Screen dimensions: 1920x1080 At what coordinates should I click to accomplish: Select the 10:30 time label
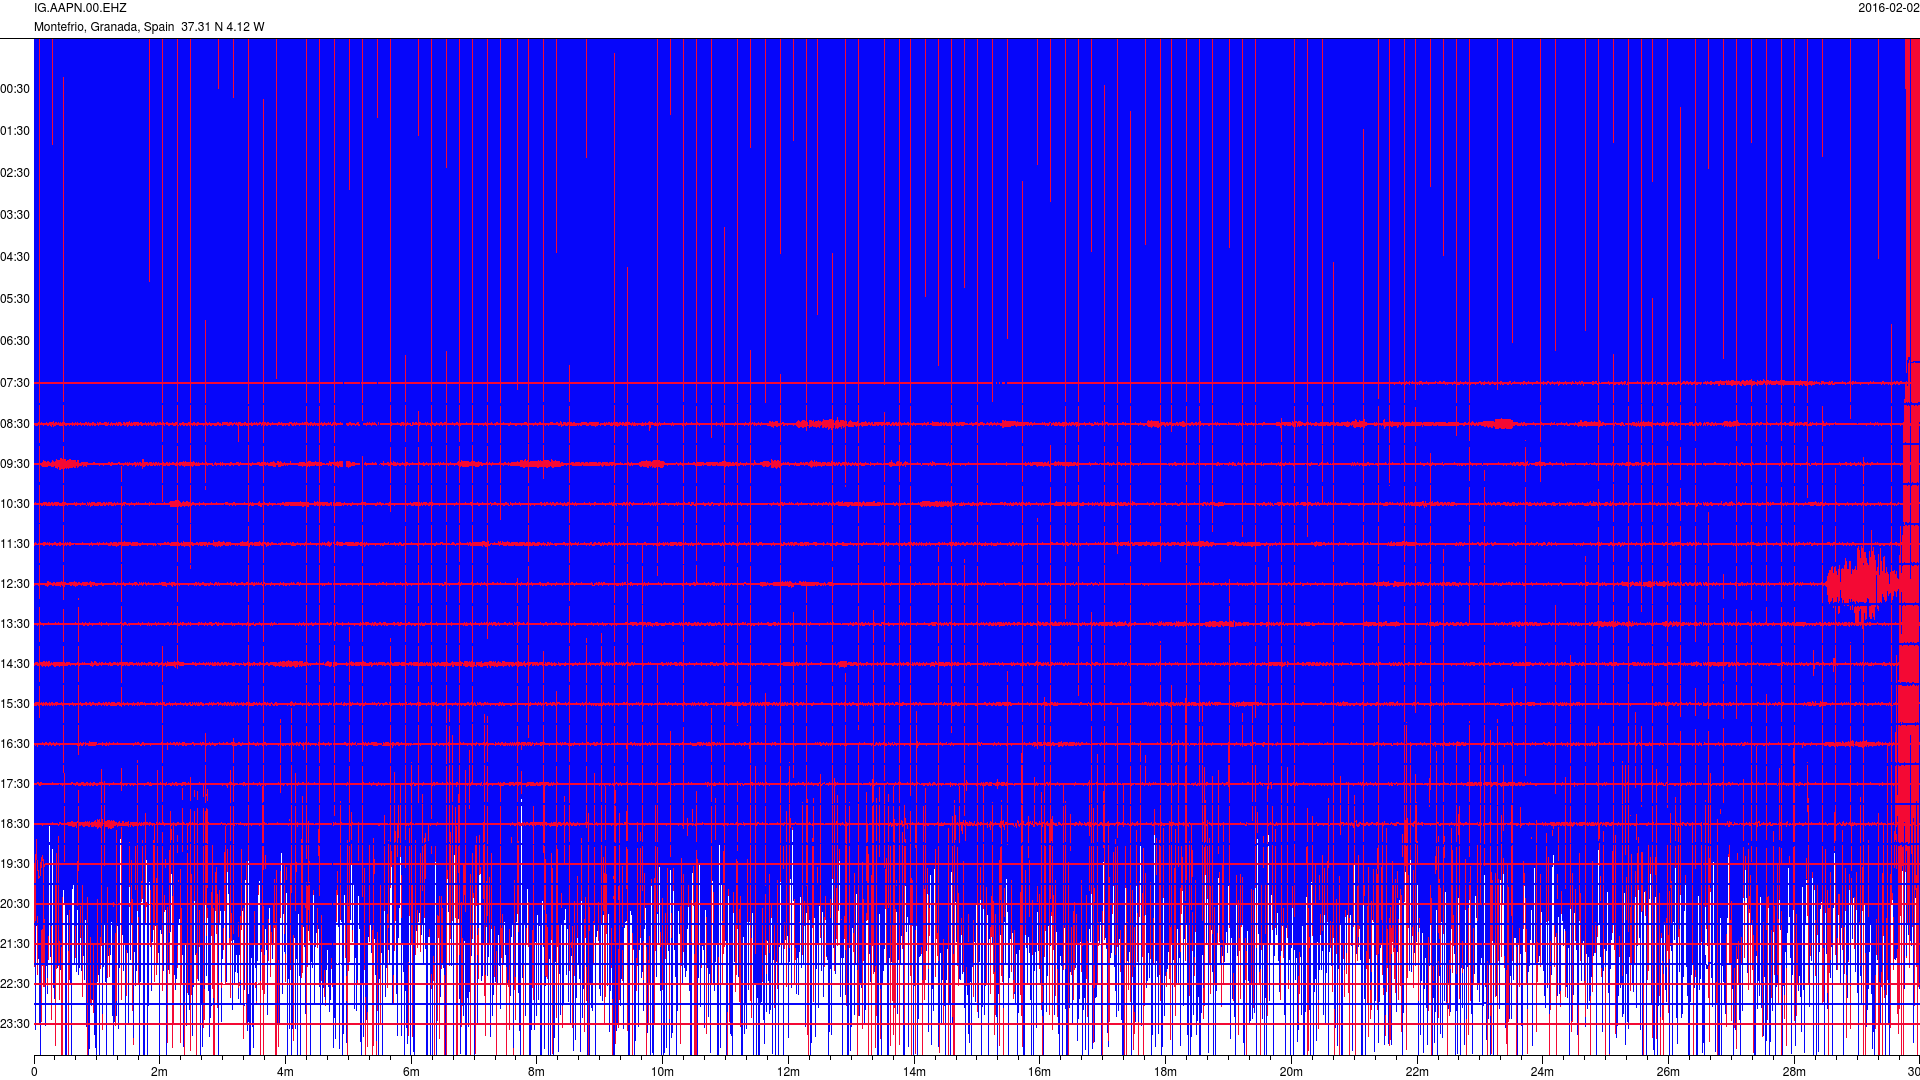[15, 504]
